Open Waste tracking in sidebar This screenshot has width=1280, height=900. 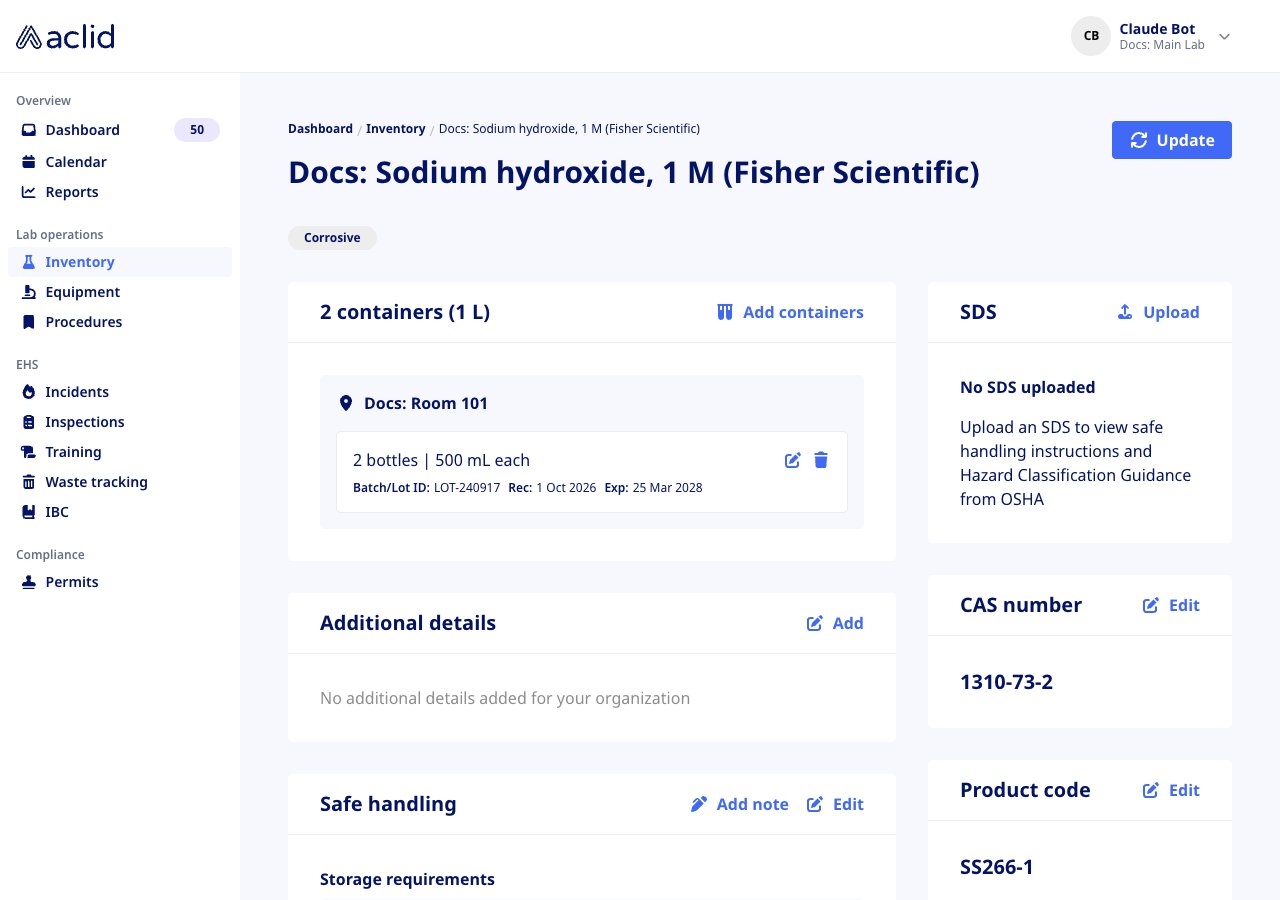pos(120,482)
